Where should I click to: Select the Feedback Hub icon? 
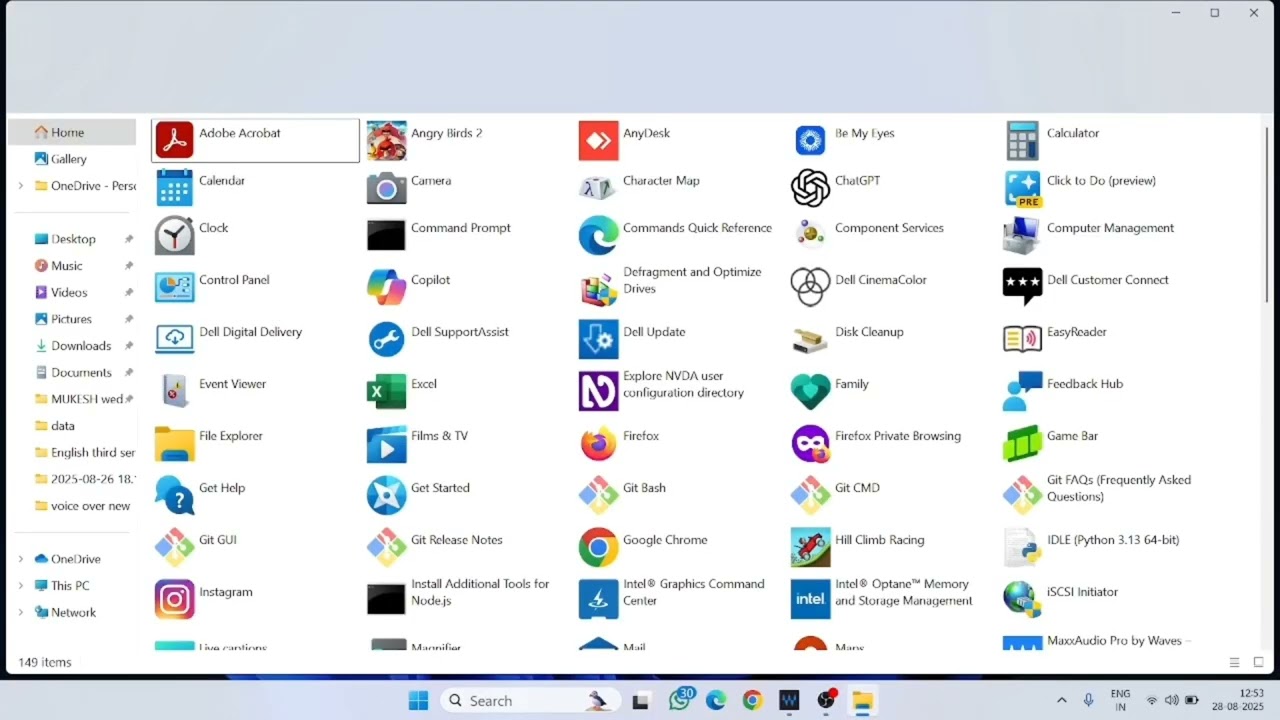point(1022,391)
